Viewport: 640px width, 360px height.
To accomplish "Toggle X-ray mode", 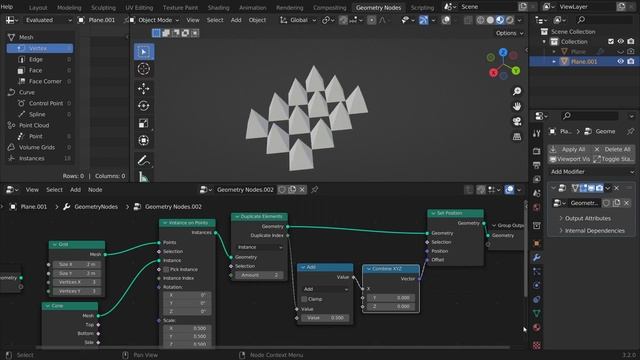I will point(468,20).
